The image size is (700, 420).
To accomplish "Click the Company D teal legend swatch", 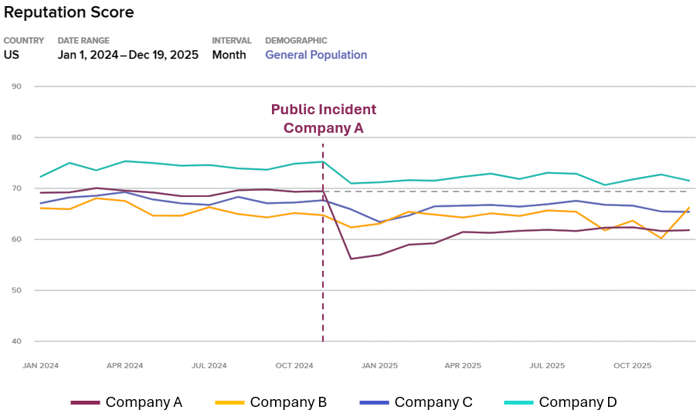I will [x=518, y=403].
